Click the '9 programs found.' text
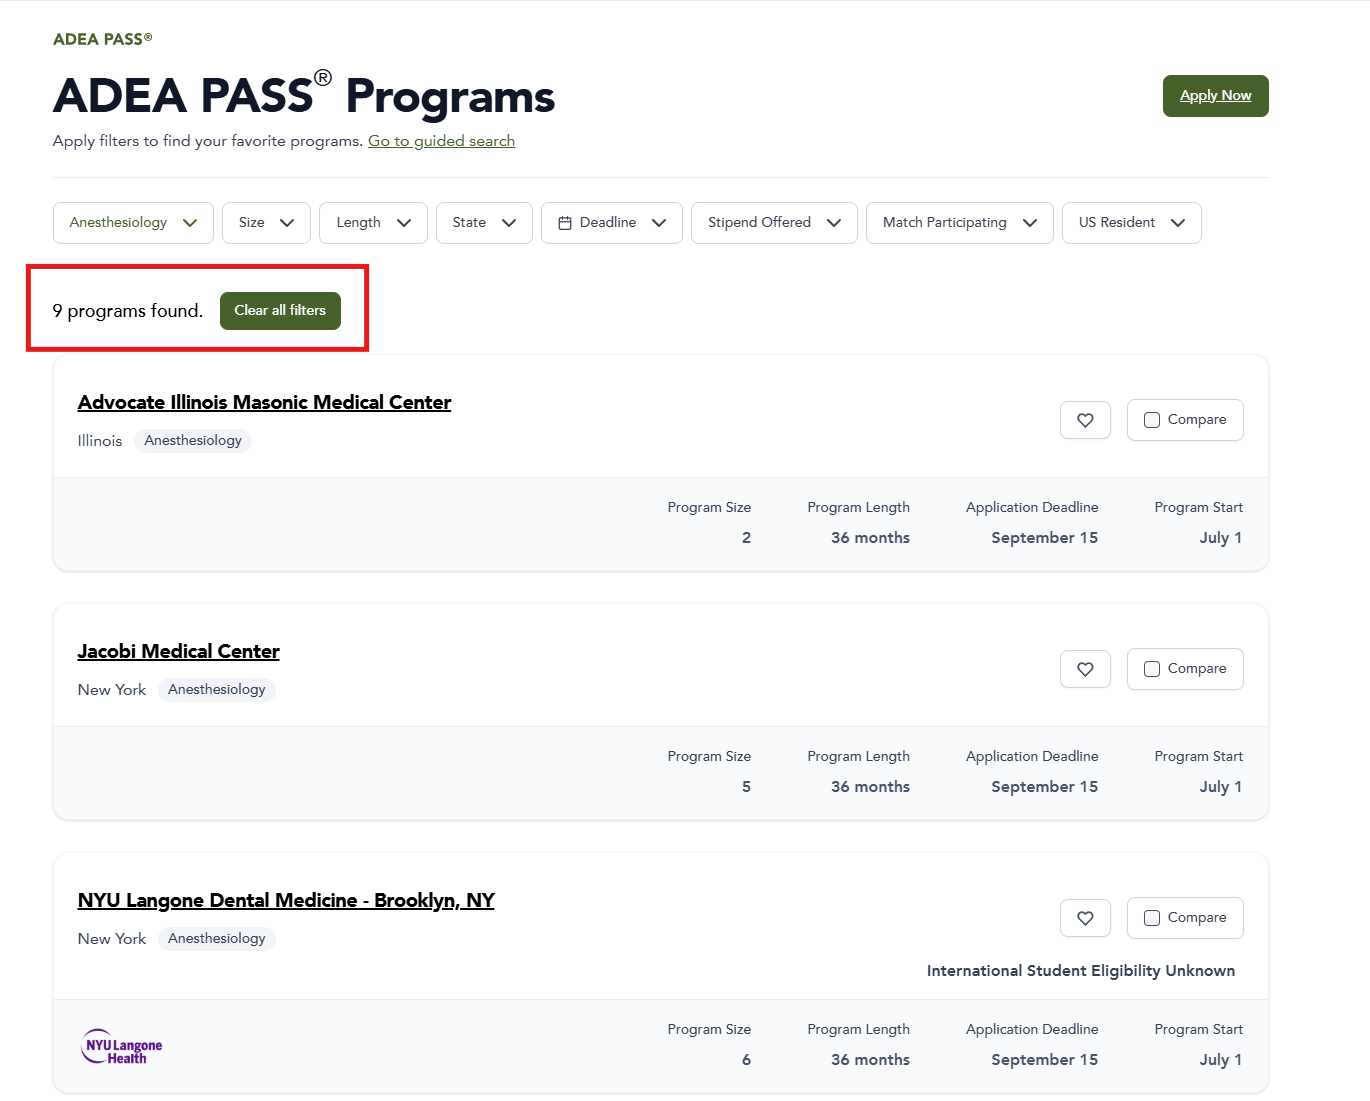Viewport: 1370px width, 1101px height. (128, 311)
